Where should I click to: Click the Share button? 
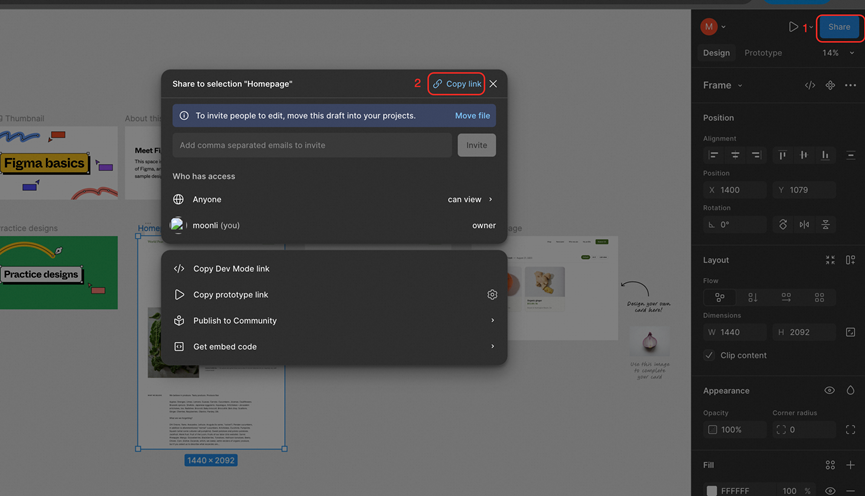[x=839, y=27]
